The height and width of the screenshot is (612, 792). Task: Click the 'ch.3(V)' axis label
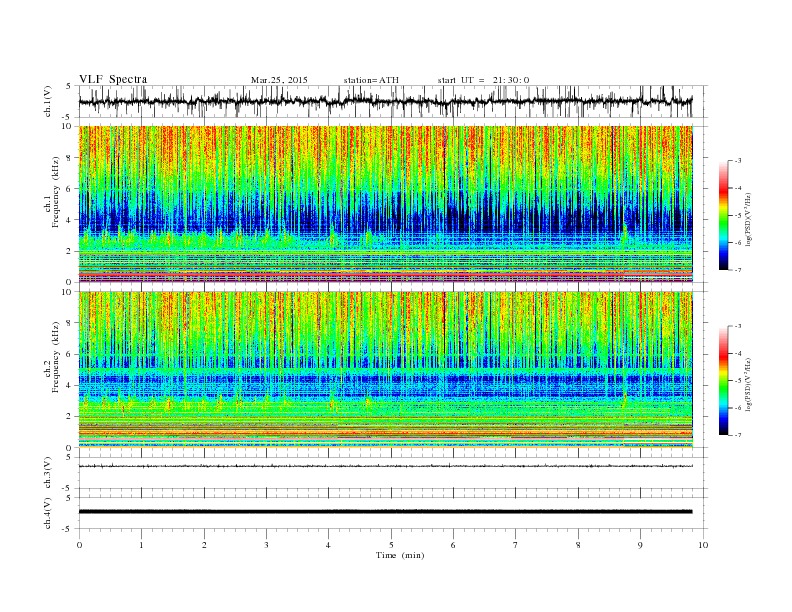pyautogui.click(x=48, y=473)
